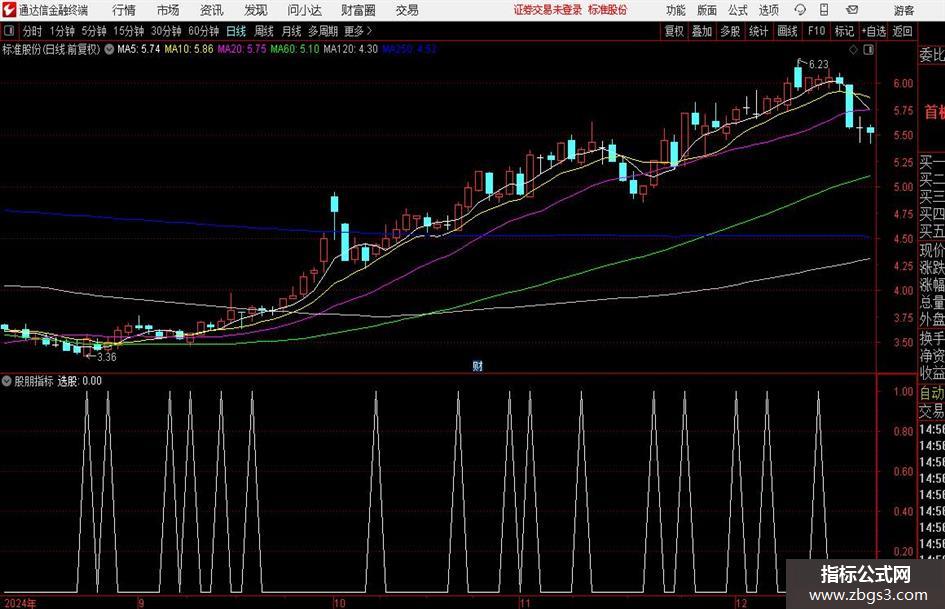Open the 交易 menu
Image resolution: width=945 pixels, height=609 pixels.
[407, 10]
